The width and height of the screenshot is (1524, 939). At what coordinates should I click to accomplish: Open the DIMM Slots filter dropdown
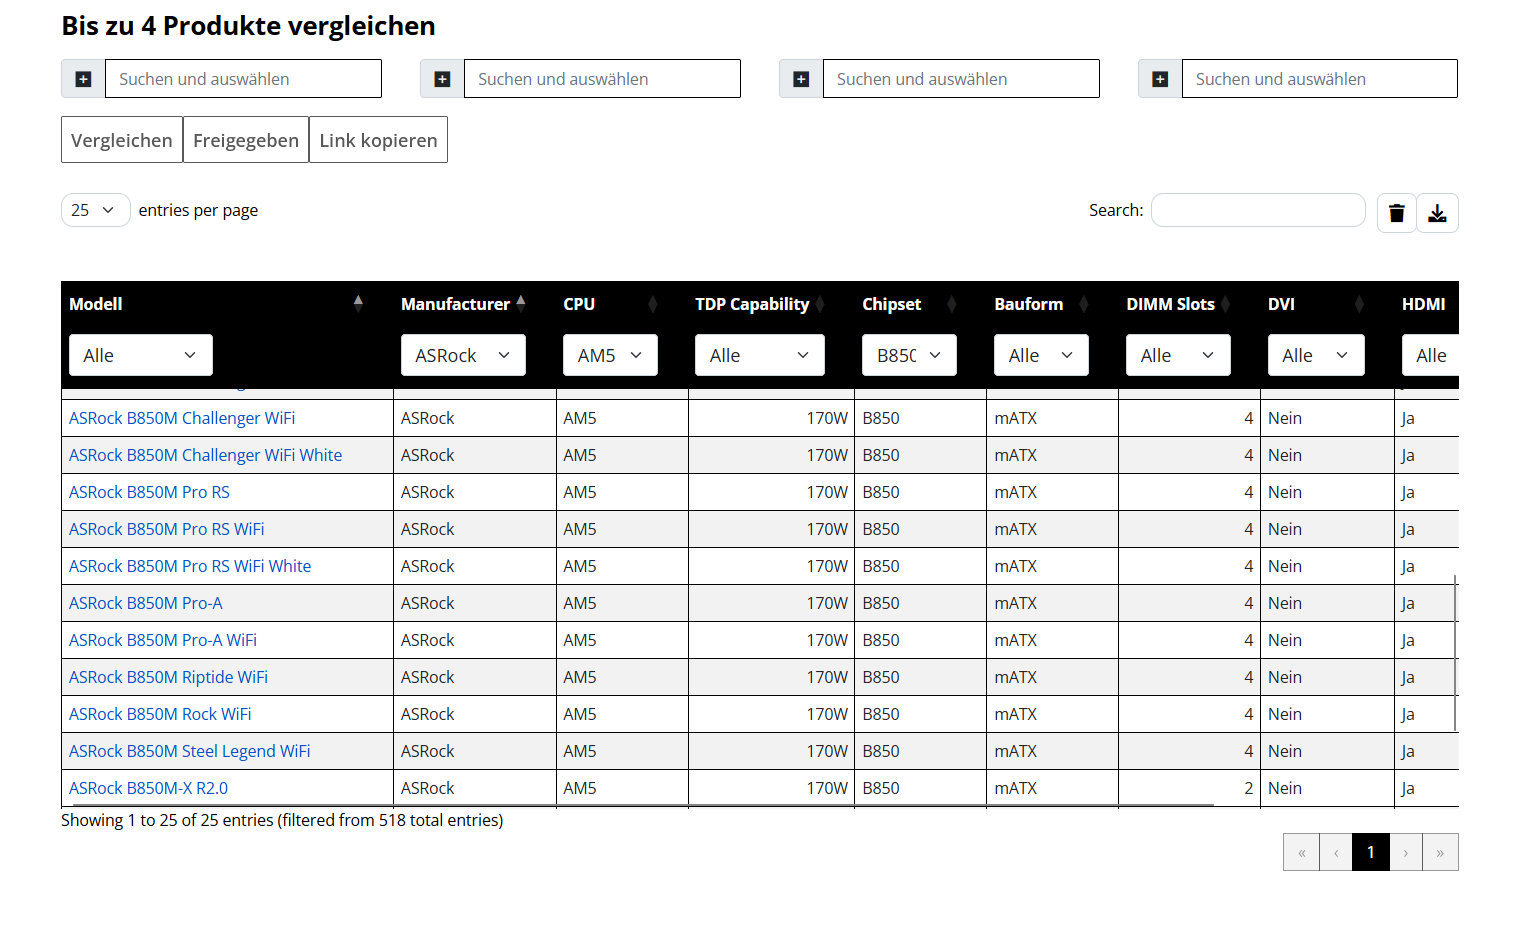click(1178, 355)
